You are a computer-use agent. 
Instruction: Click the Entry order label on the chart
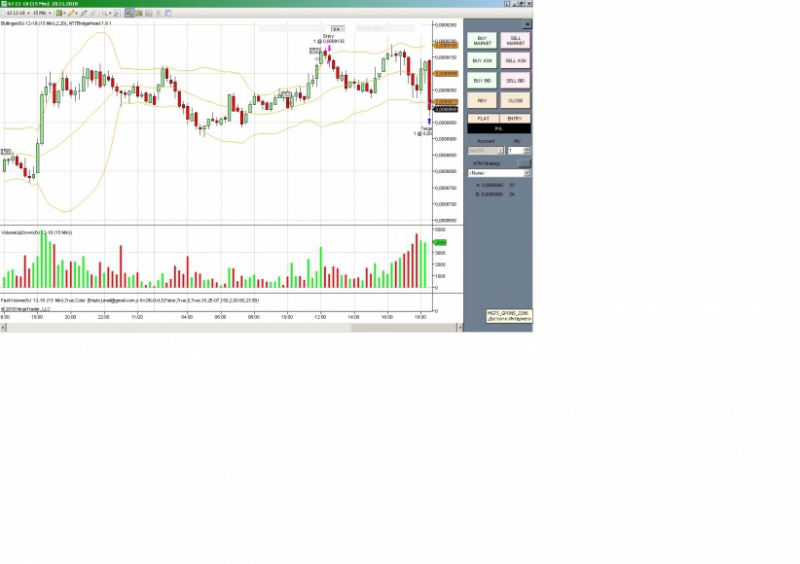329,39
